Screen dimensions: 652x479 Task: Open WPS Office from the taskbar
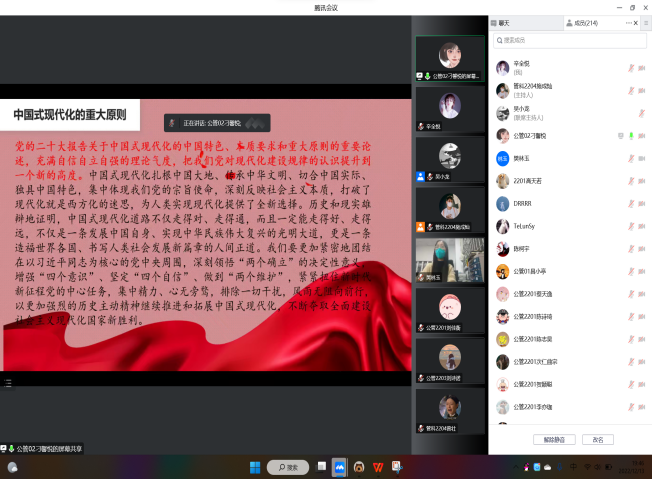click(378, 466)
